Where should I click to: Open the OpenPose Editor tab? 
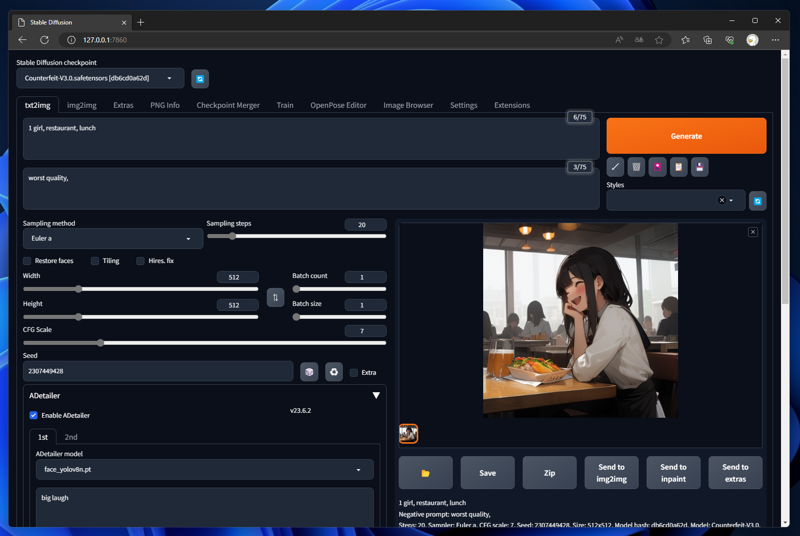pyautogui.click(x=338, y=105)
